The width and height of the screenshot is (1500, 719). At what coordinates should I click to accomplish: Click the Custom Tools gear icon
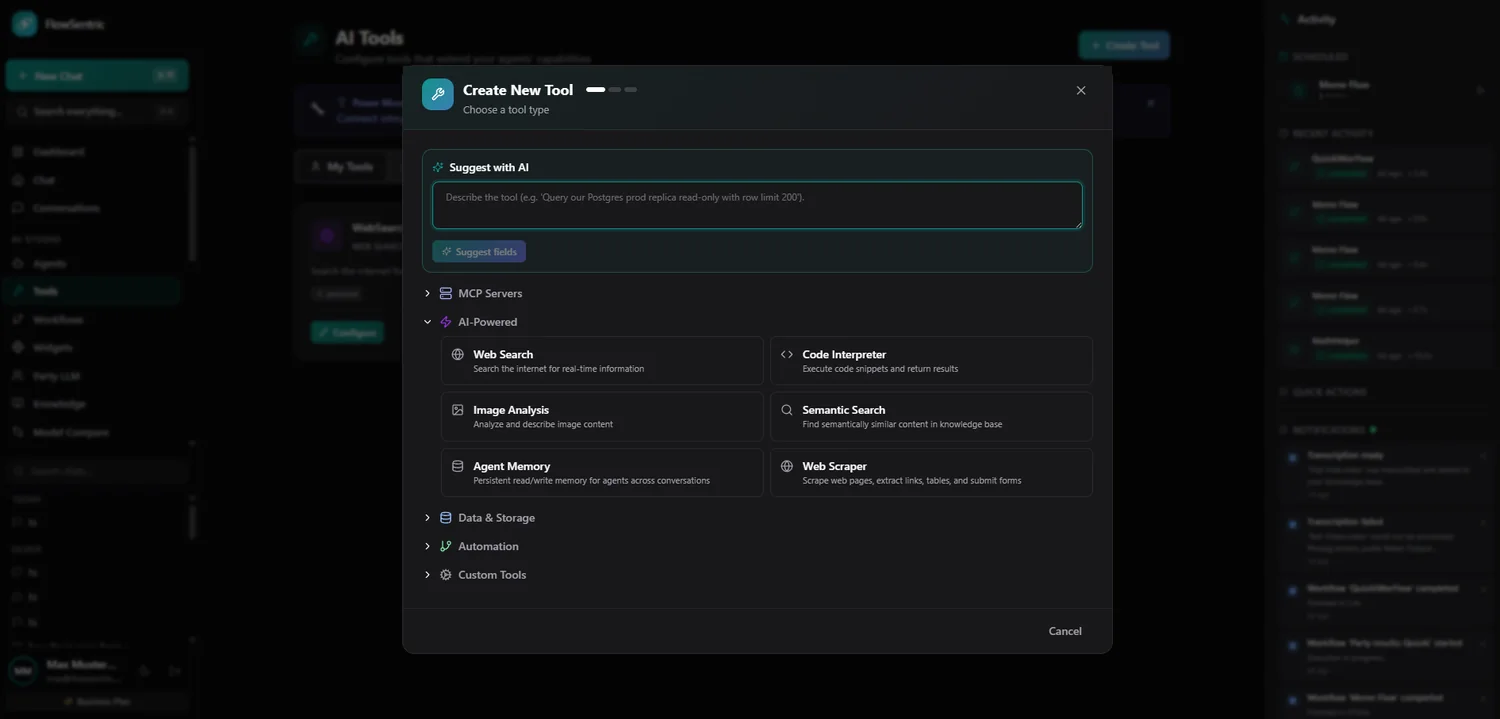[x=446, y=575]
